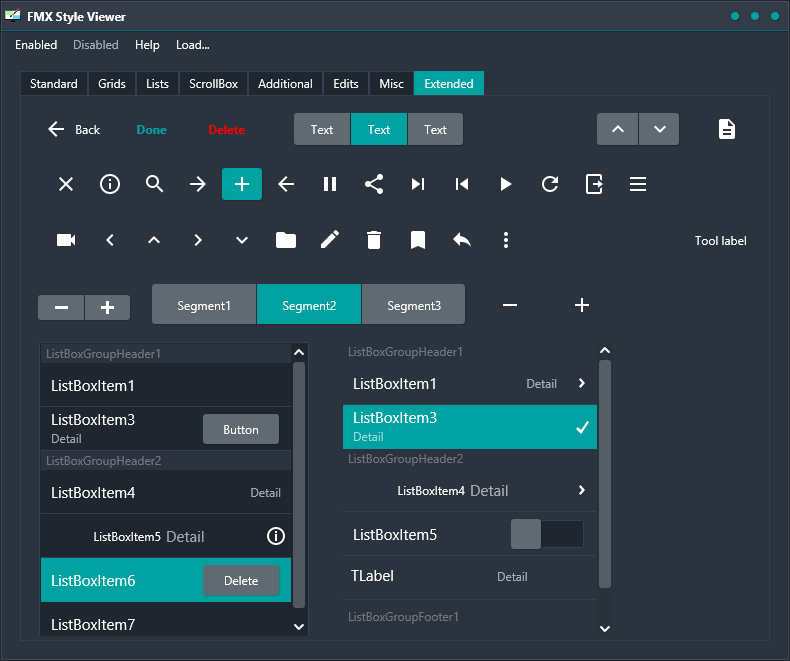
Task: Click the up chevron in gray stepper
Action: point(618,129)
